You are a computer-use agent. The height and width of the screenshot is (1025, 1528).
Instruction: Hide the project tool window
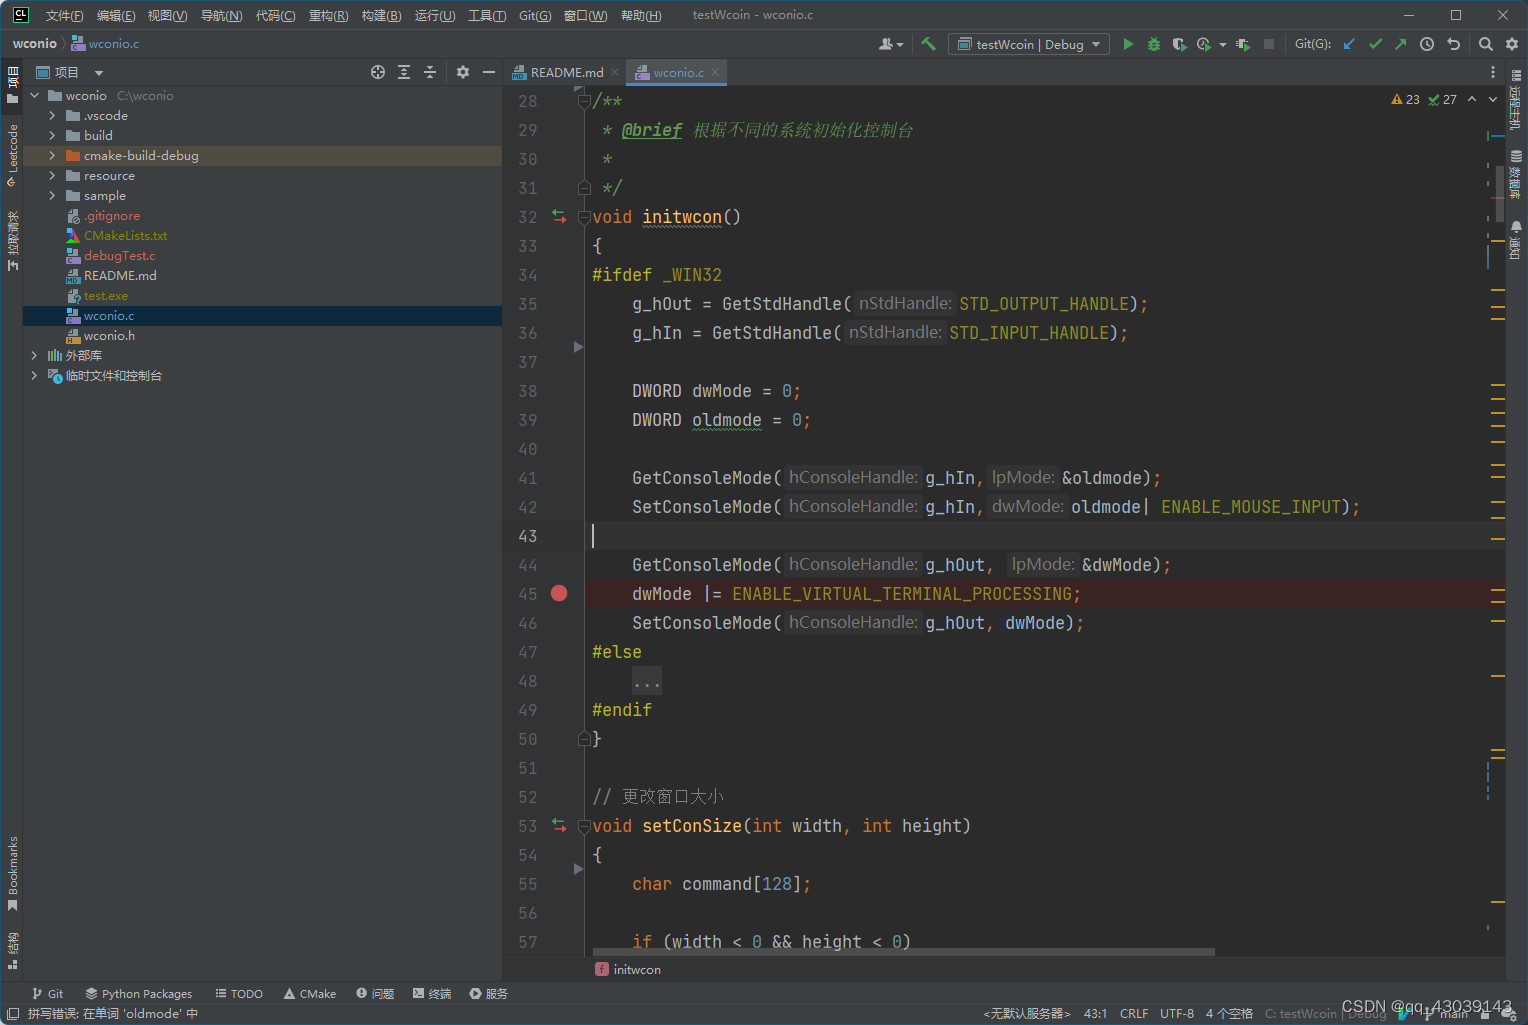489,72
